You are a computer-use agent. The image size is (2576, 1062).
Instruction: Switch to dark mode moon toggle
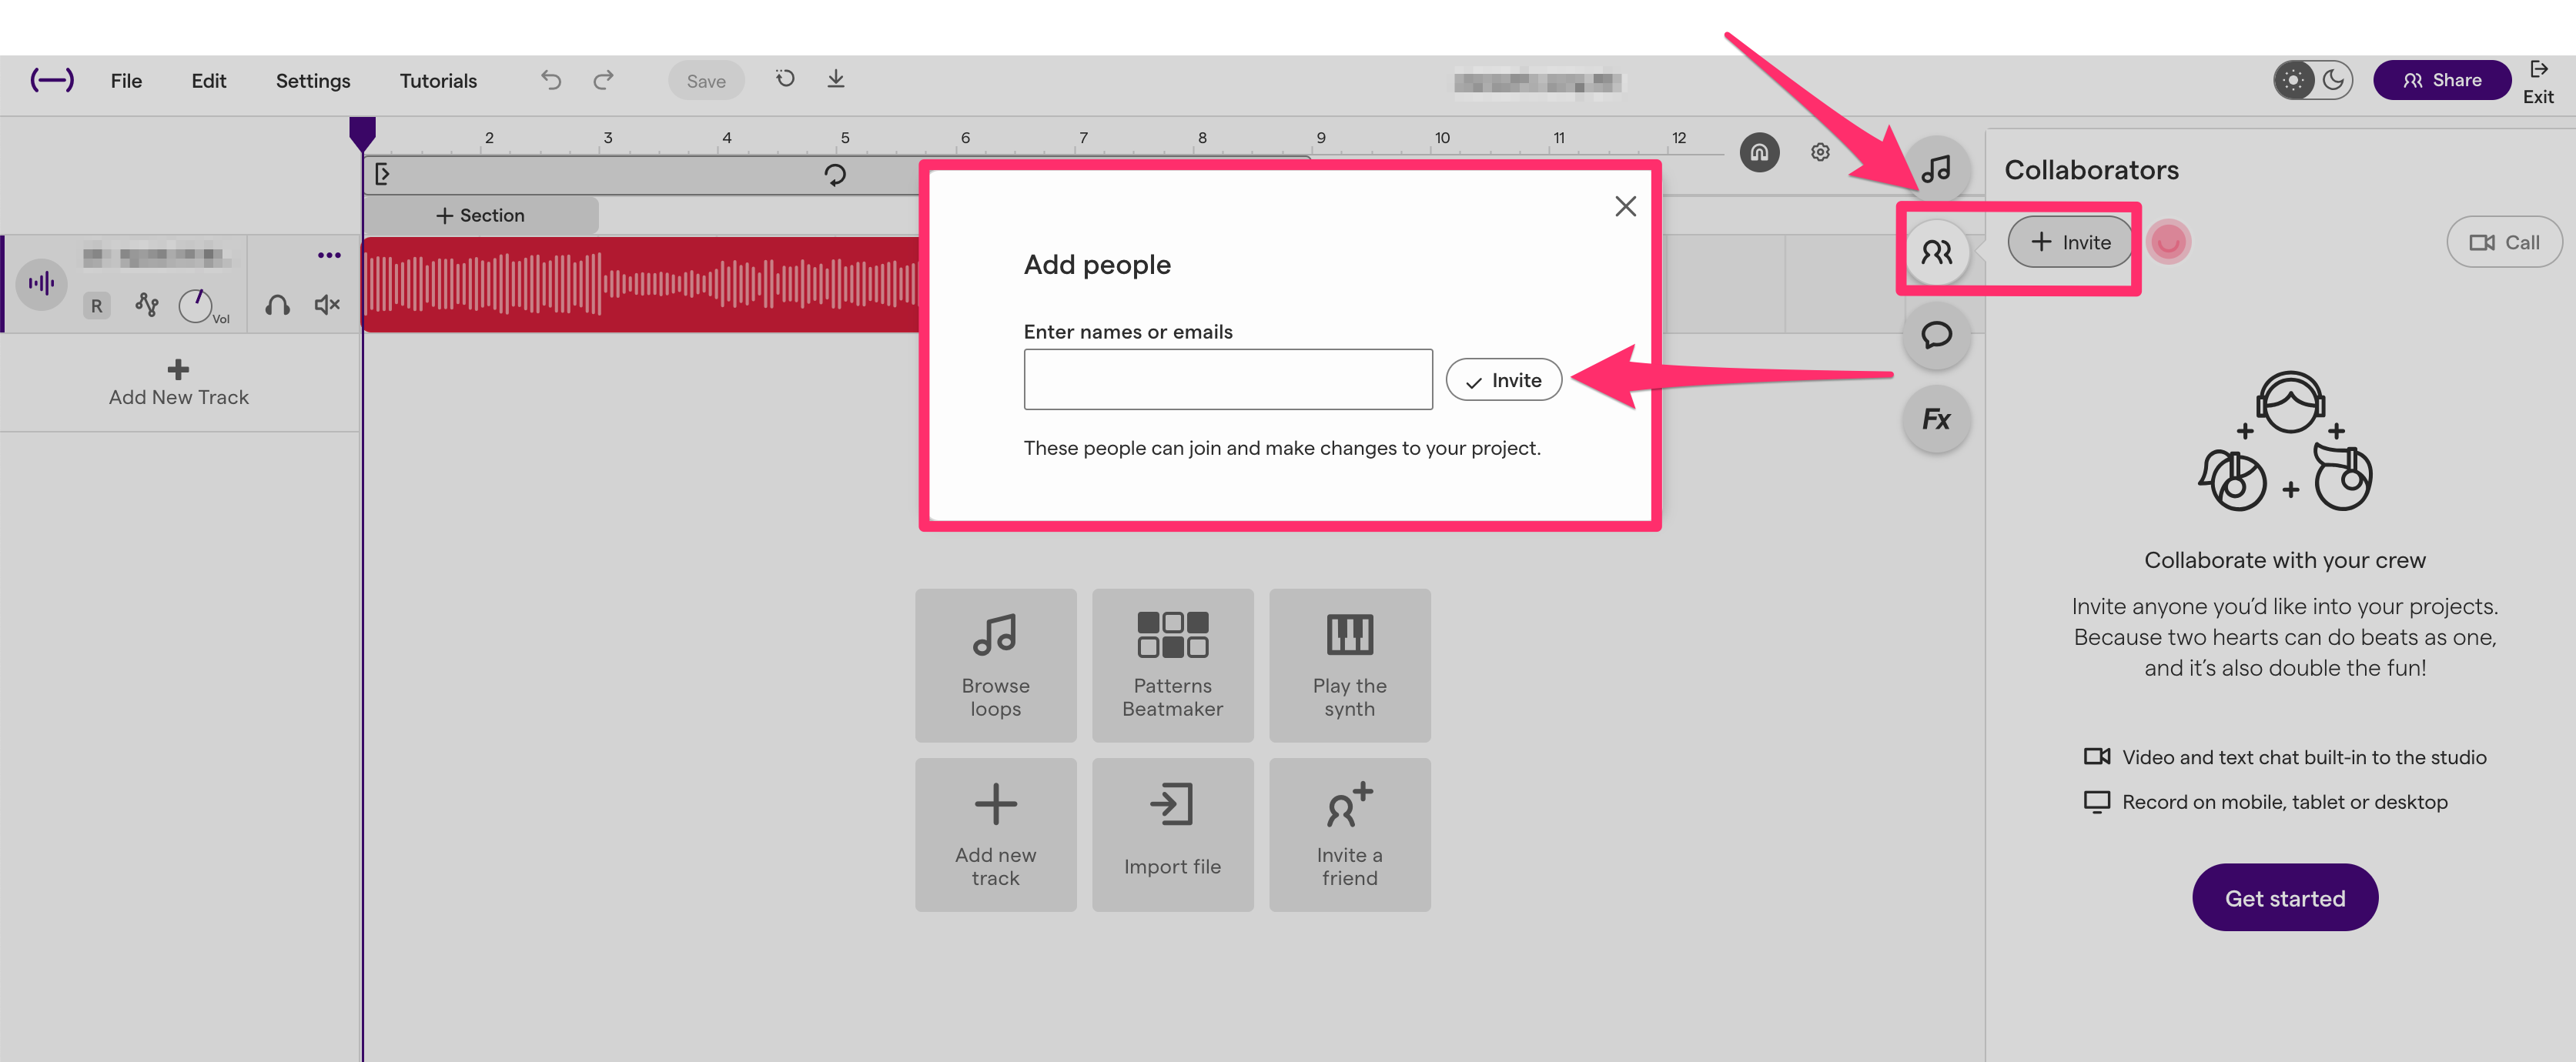click(x=2334, y=80)
